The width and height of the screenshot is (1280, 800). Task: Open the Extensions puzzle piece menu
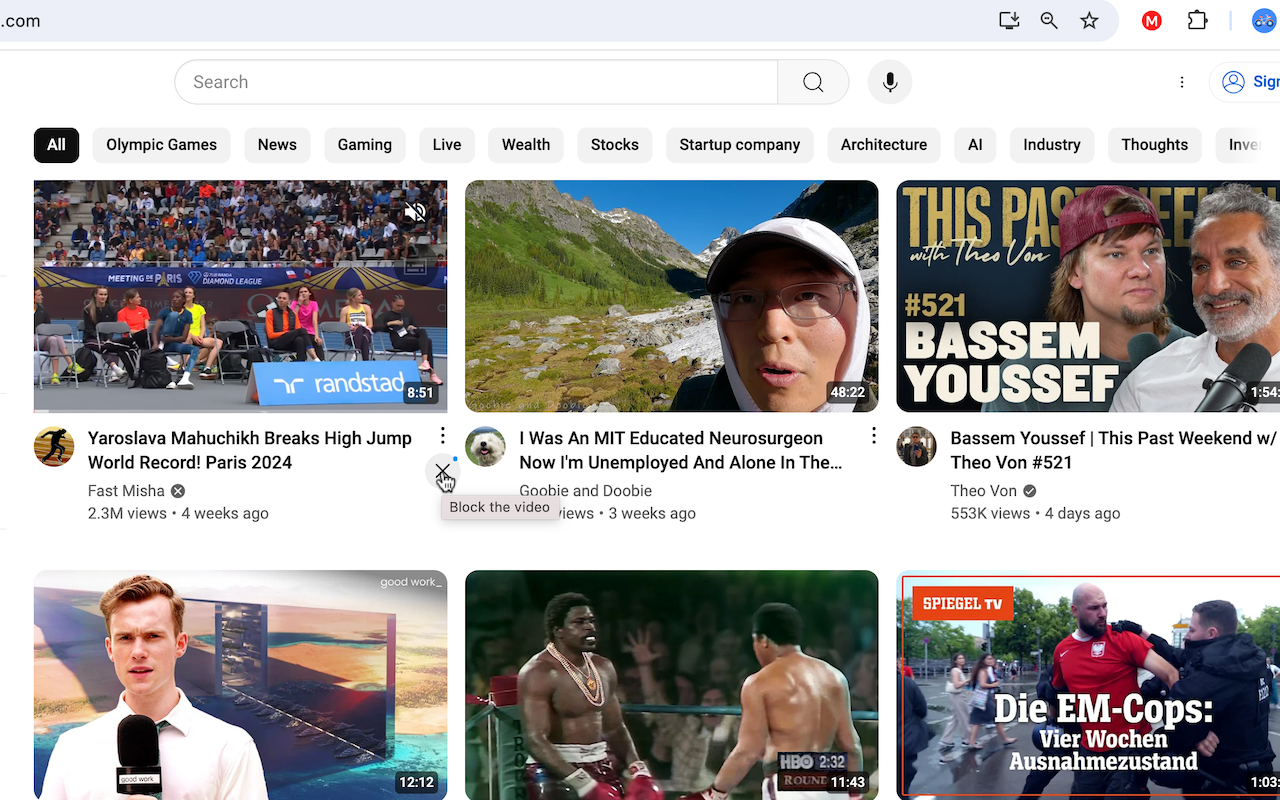1197,21
